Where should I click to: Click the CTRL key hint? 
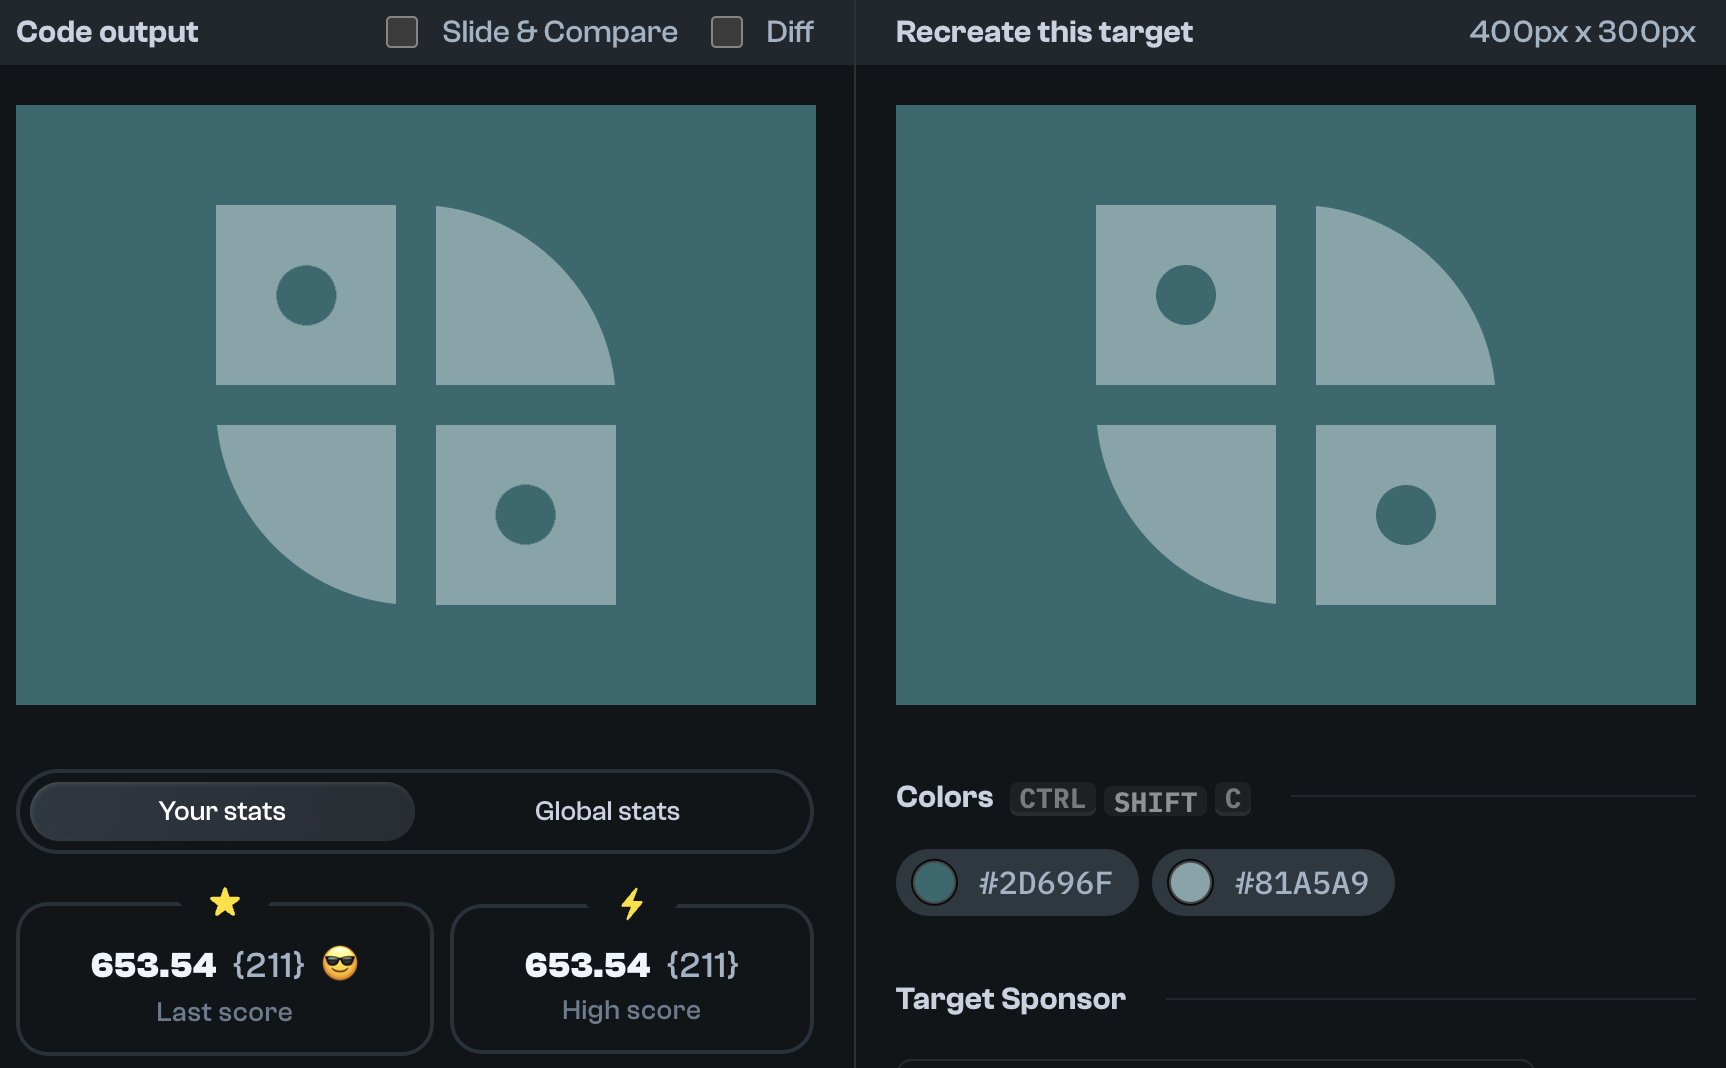pyautogui.click(x=1052, y=799)
